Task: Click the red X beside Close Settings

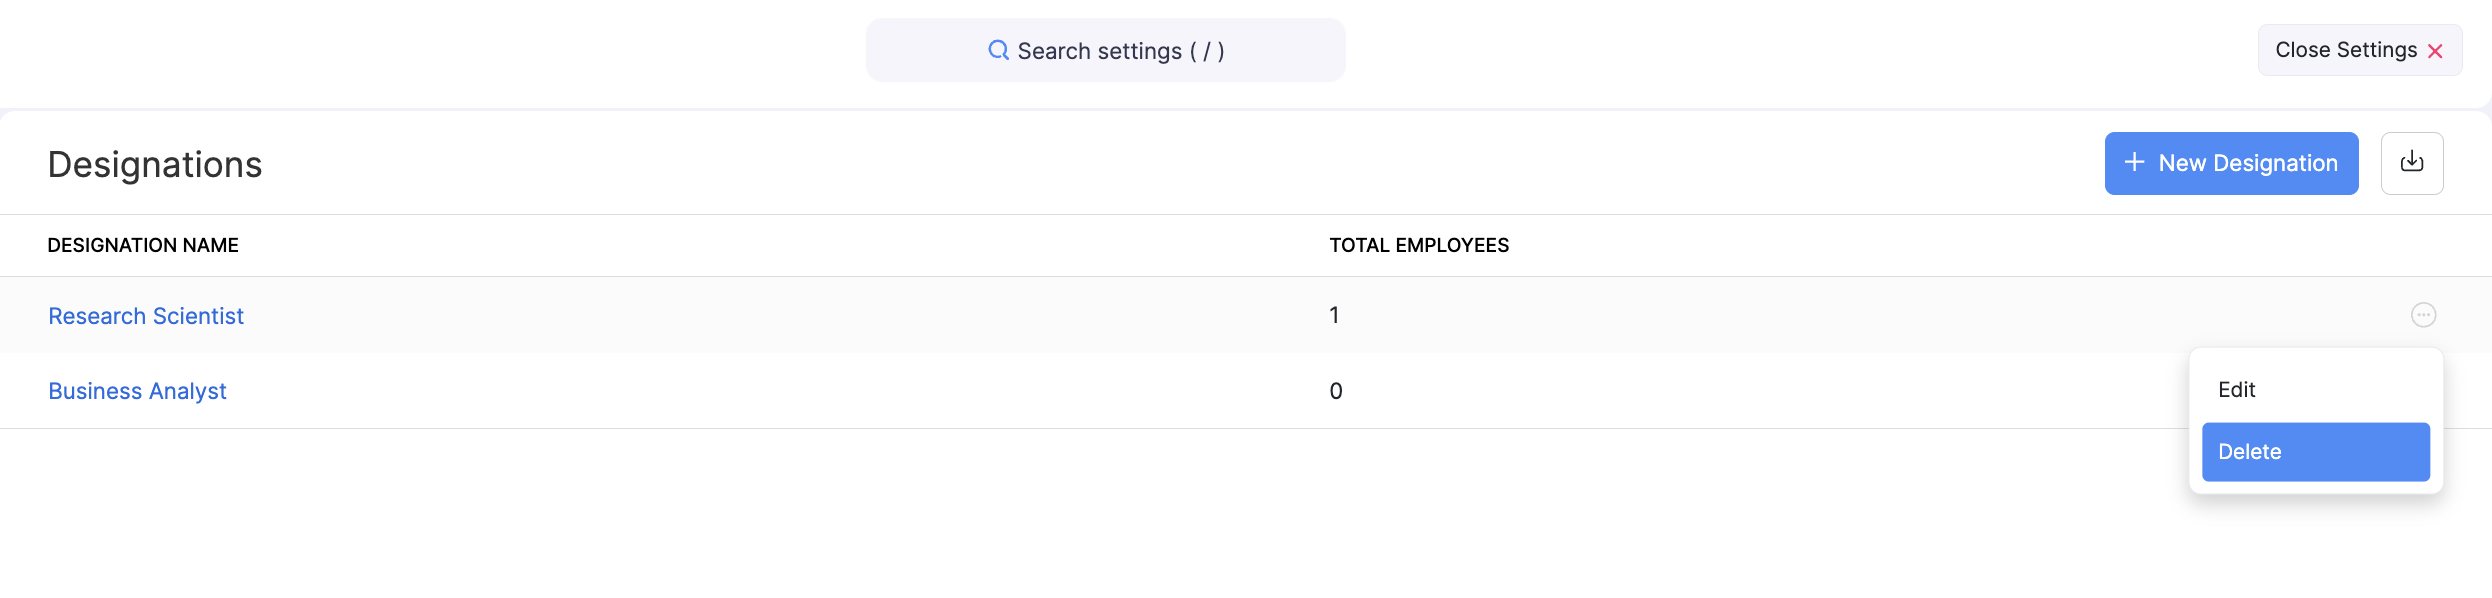Action: click(x=2435, y=51)
